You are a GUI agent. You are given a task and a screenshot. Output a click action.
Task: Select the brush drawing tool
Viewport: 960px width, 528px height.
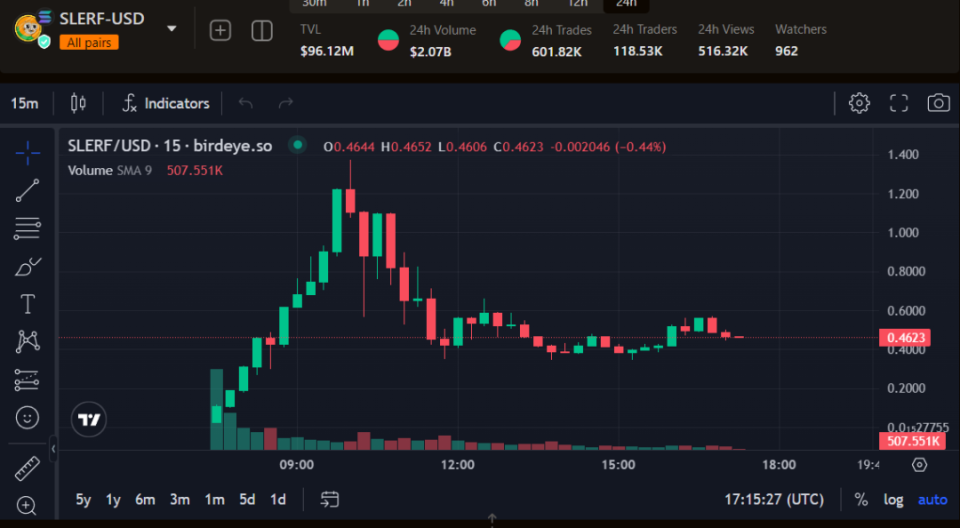point(28,266)
